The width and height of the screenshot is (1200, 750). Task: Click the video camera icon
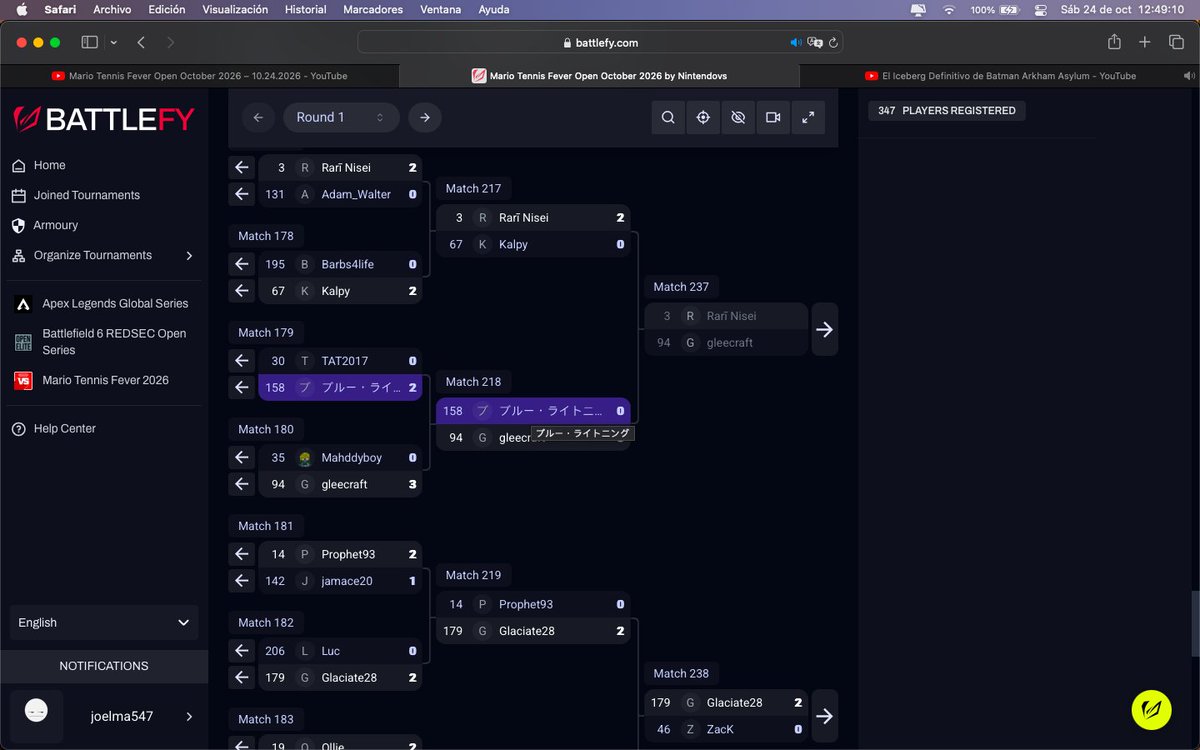click(x=773, y=117)
